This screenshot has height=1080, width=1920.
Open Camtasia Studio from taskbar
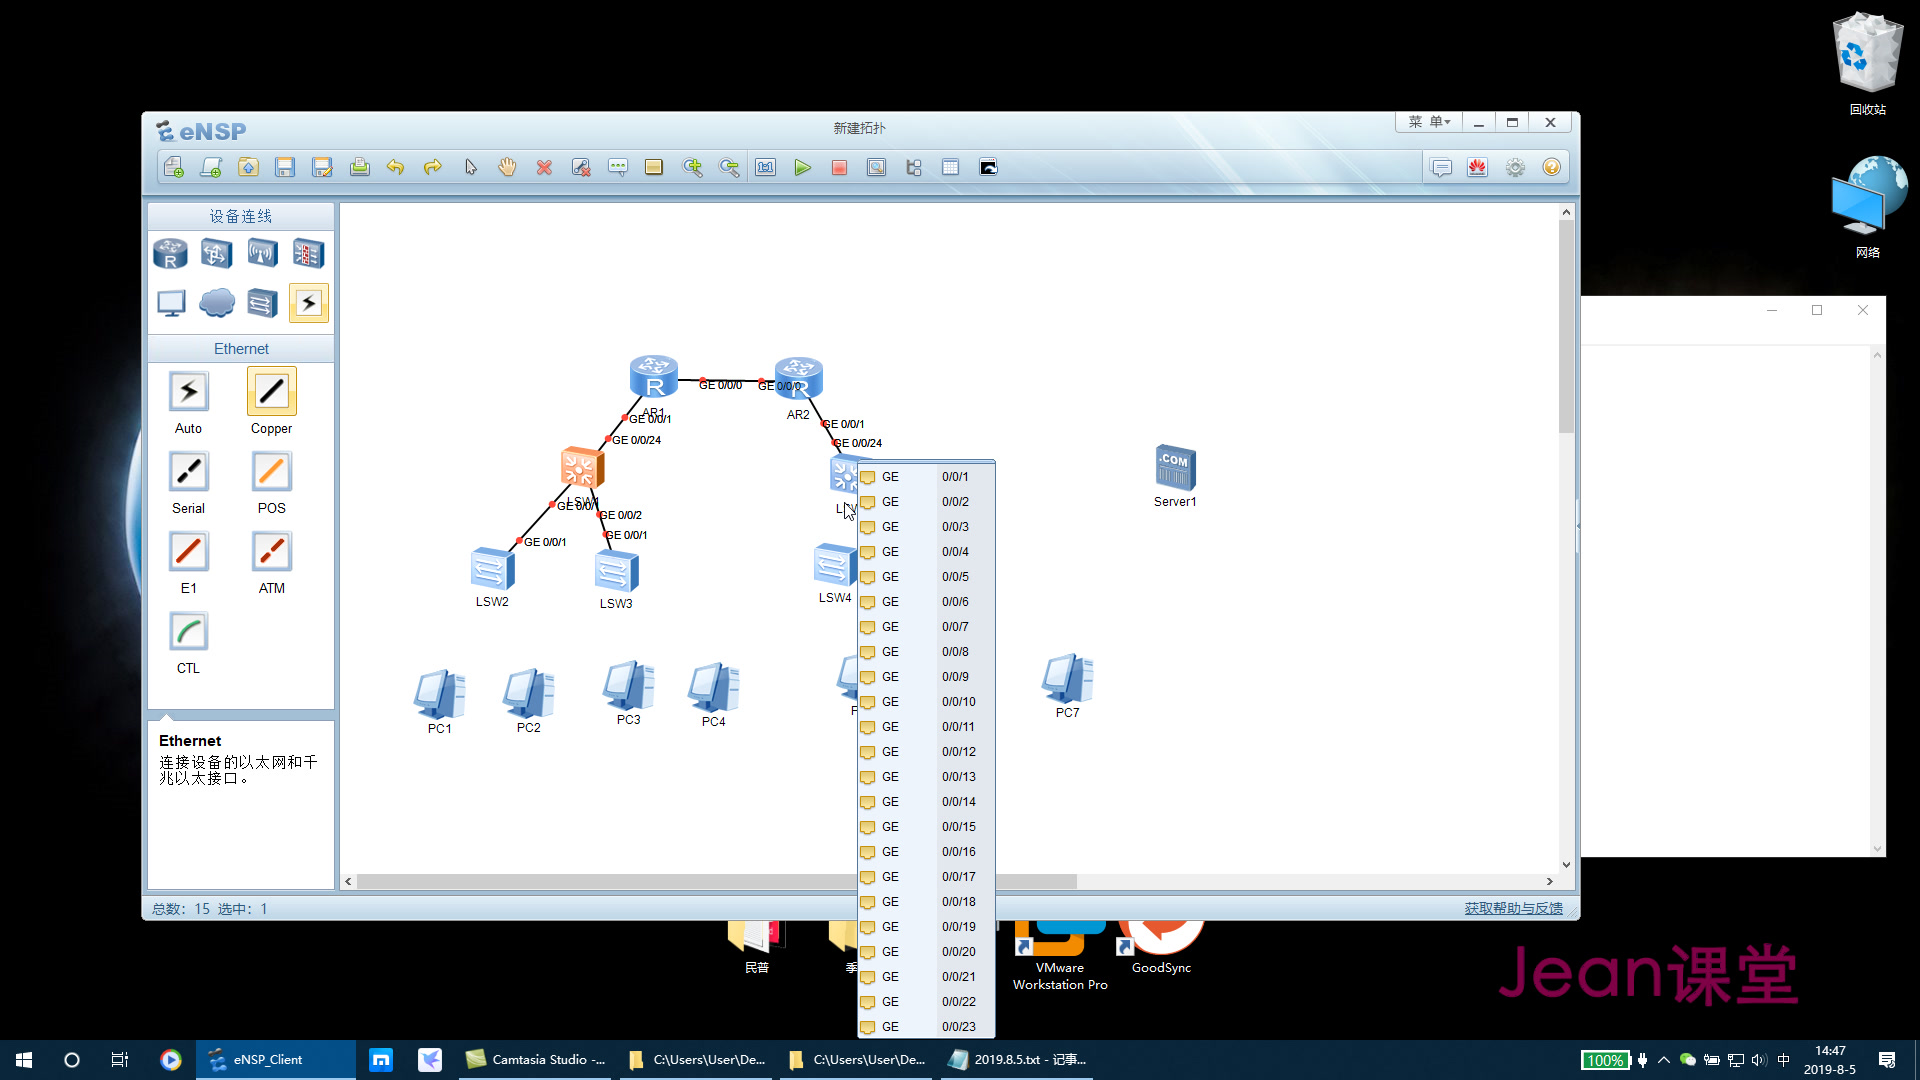538,1060
